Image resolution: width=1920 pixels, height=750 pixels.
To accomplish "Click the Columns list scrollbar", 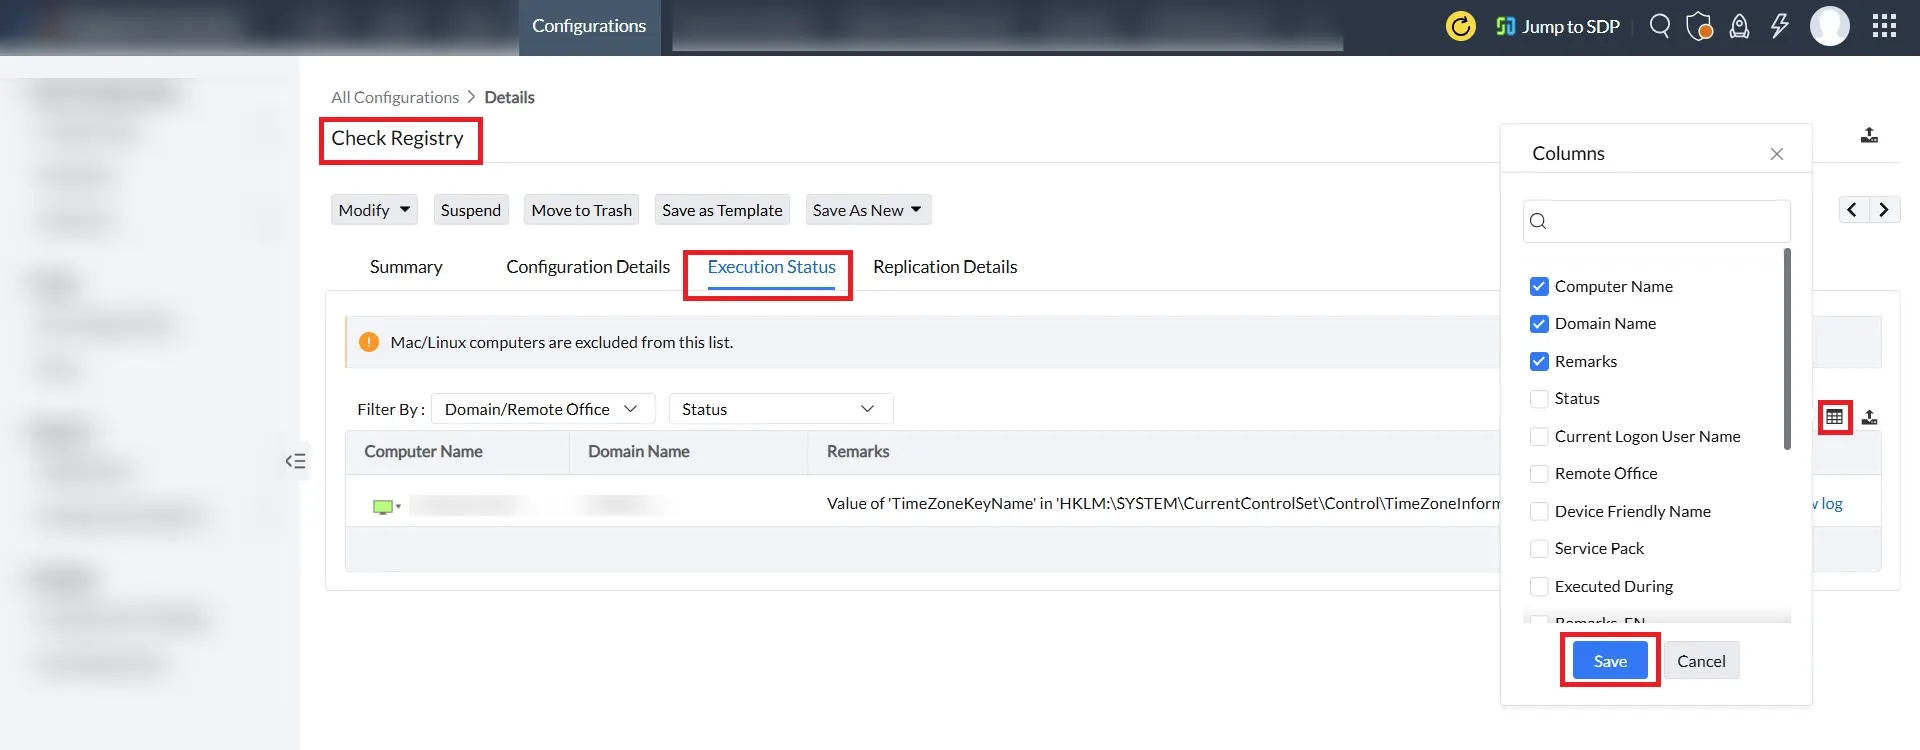I will pos(1787,349).
